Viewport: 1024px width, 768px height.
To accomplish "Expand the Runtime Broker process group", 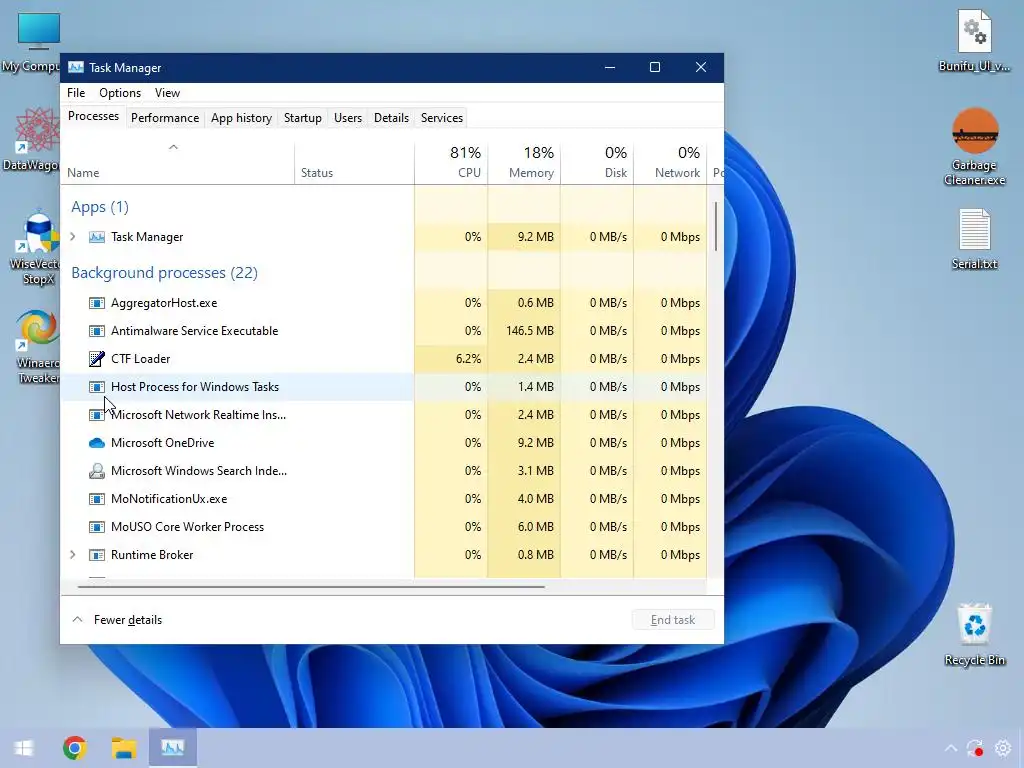I will (72, 555).
